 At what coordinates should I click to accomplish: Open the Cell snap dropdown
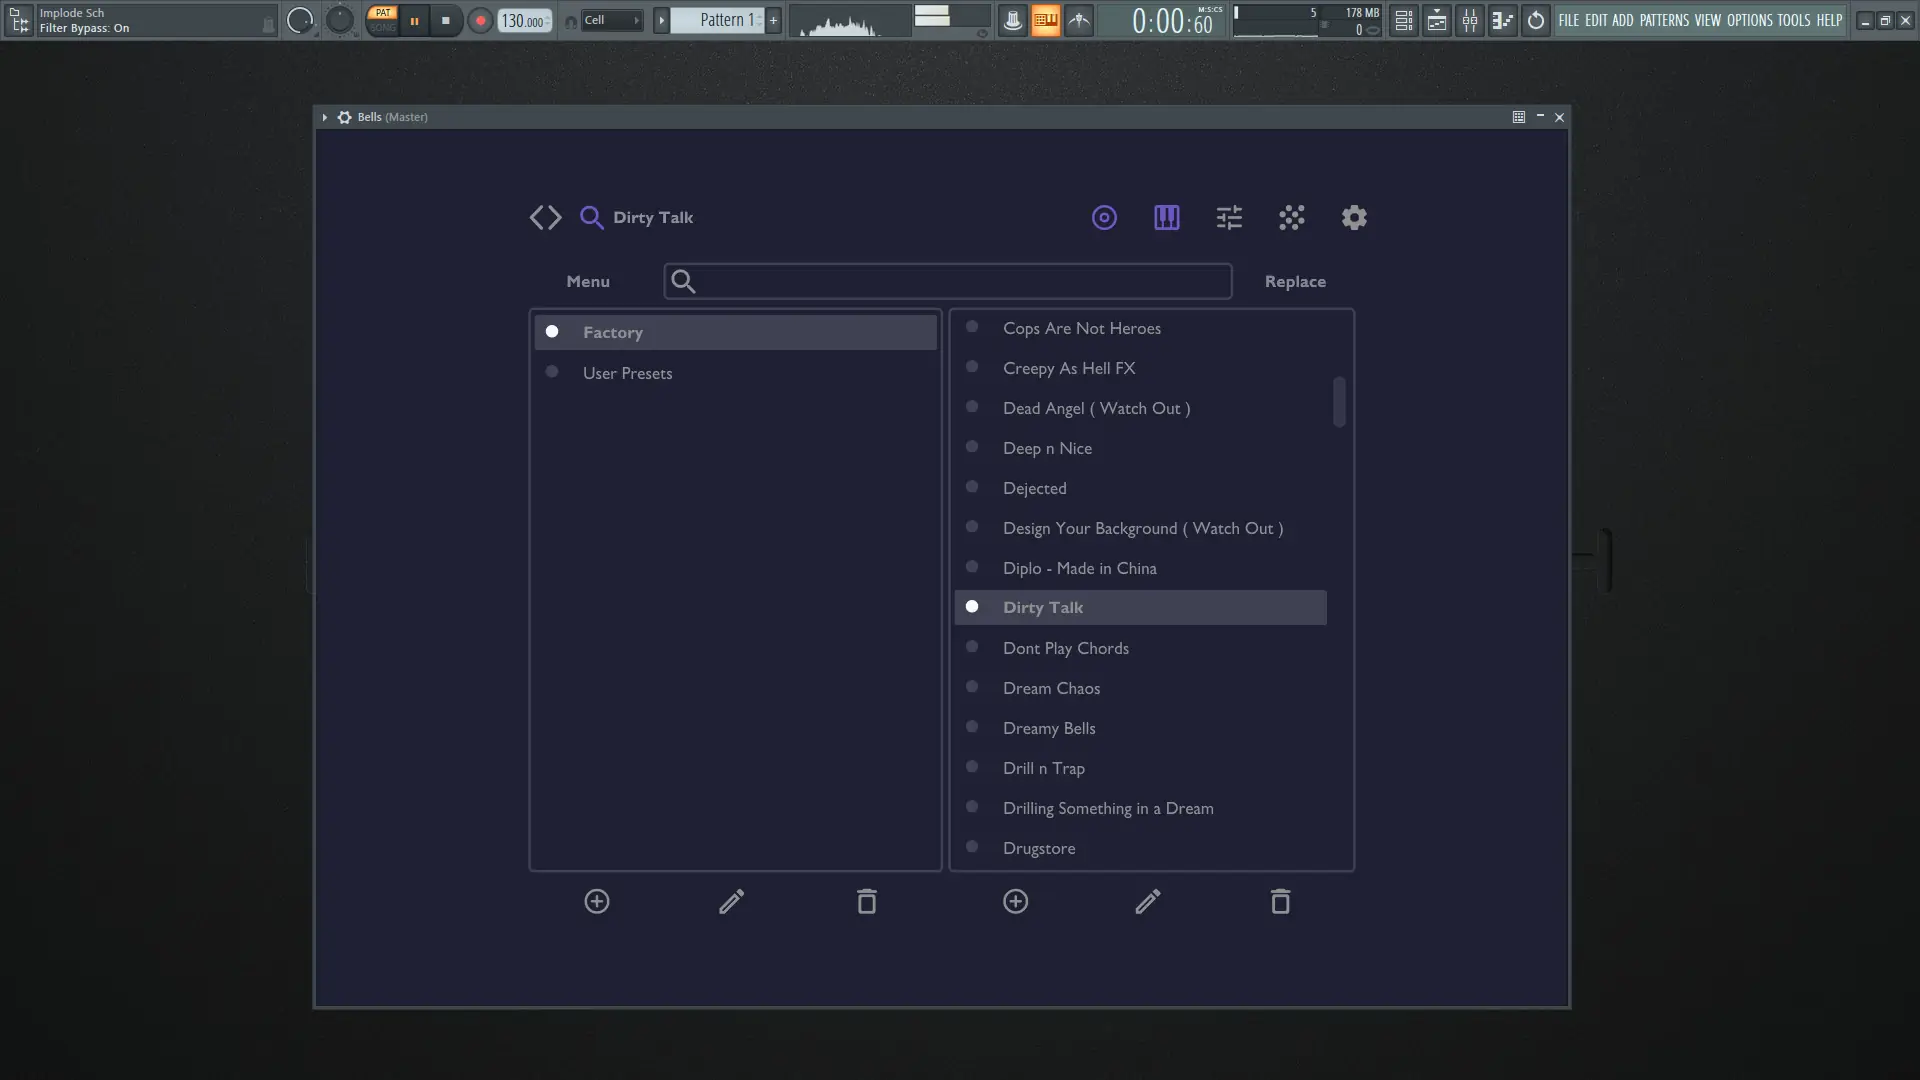[x=610, y=20]
